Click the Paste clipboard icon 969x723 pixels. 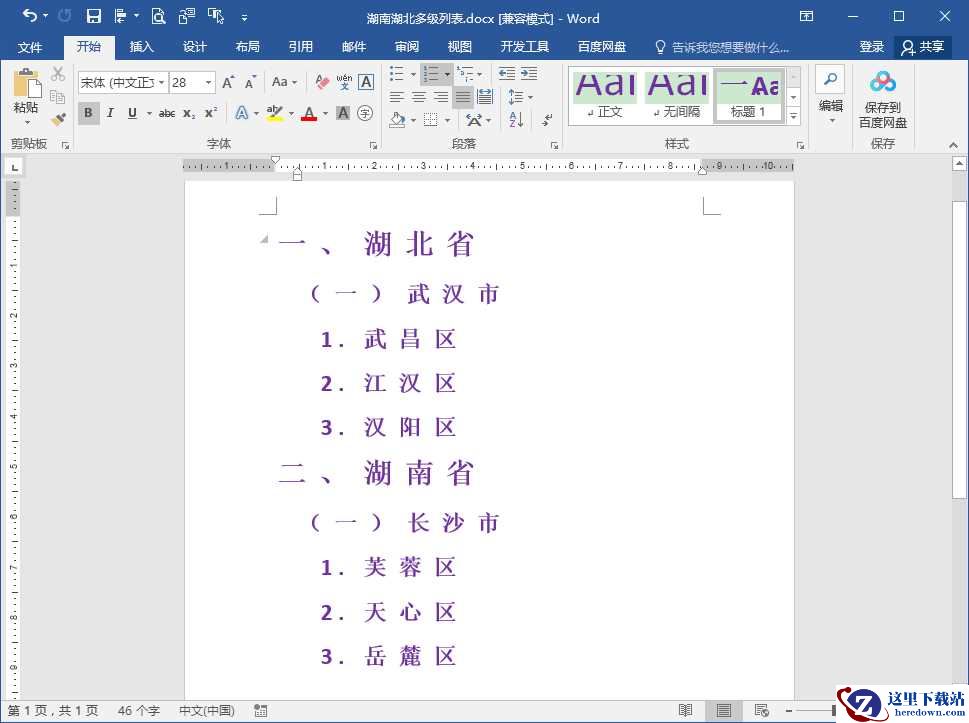point(27,83)
